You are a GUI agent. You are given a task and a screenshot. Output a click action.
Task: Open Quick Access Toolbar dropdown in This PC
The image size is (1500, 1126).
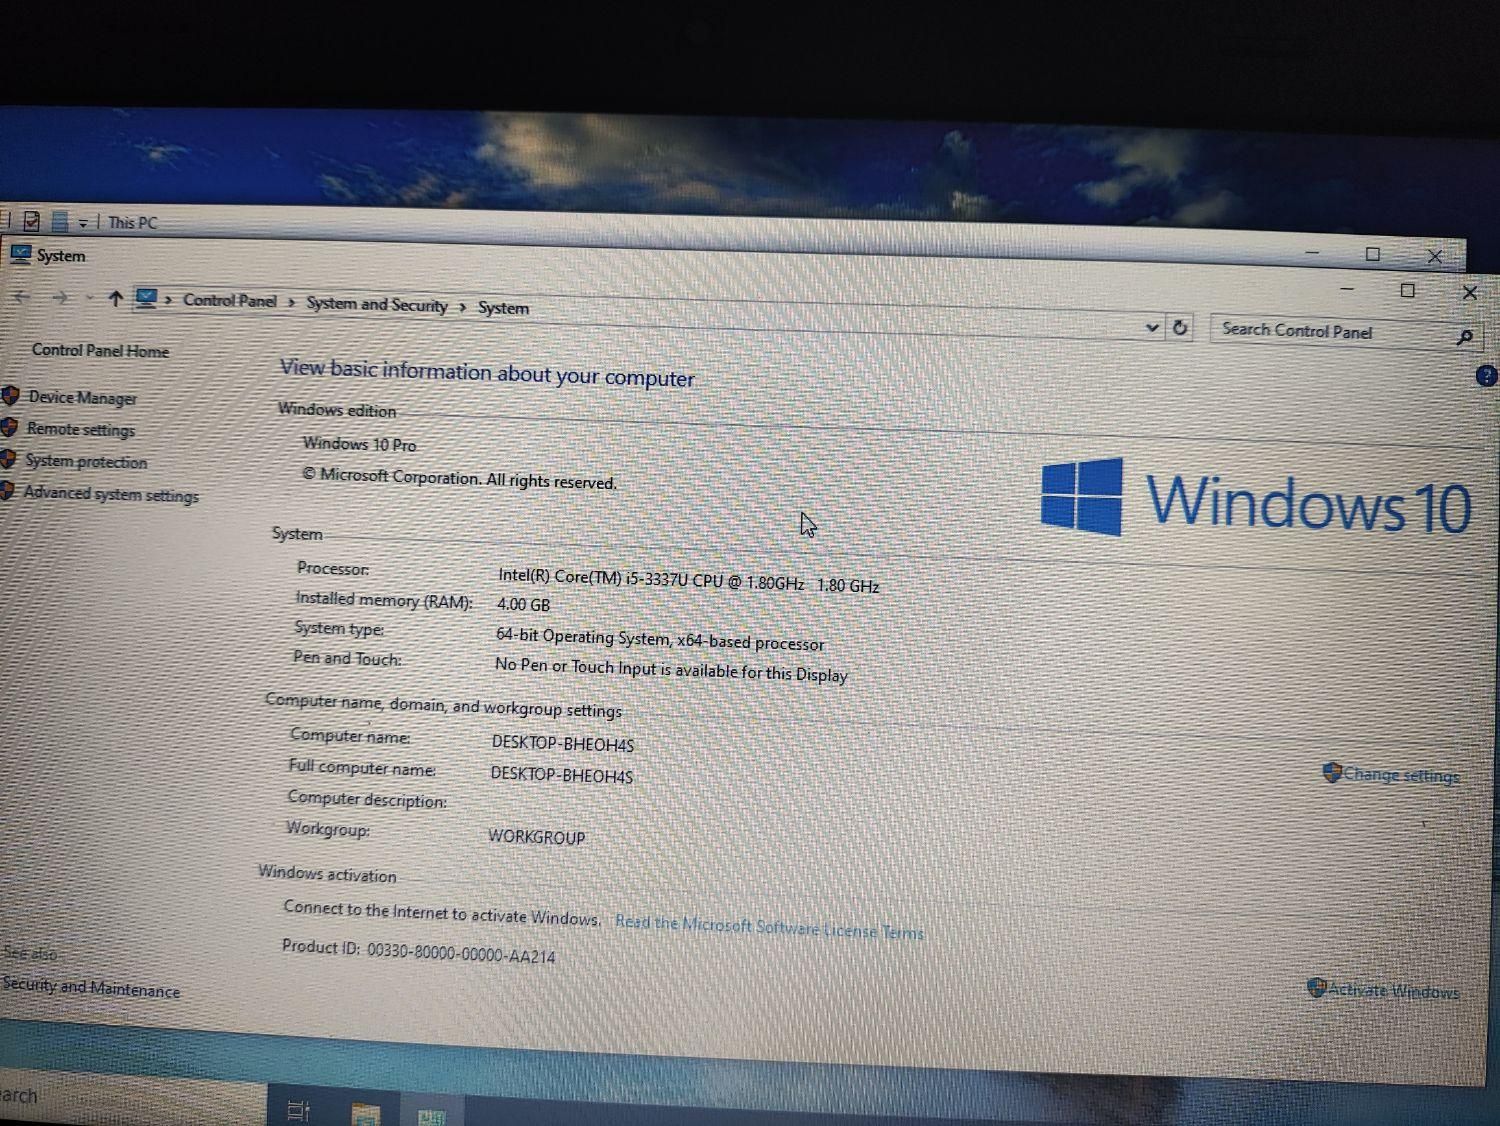point(83,223)
